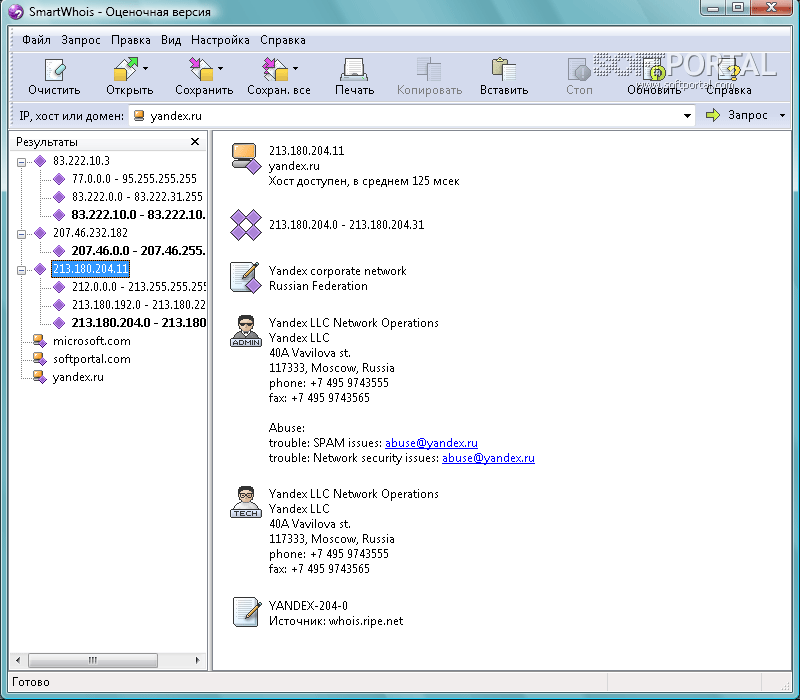Click the Стоп (Stop) toolbar icon

click(579, 70)
